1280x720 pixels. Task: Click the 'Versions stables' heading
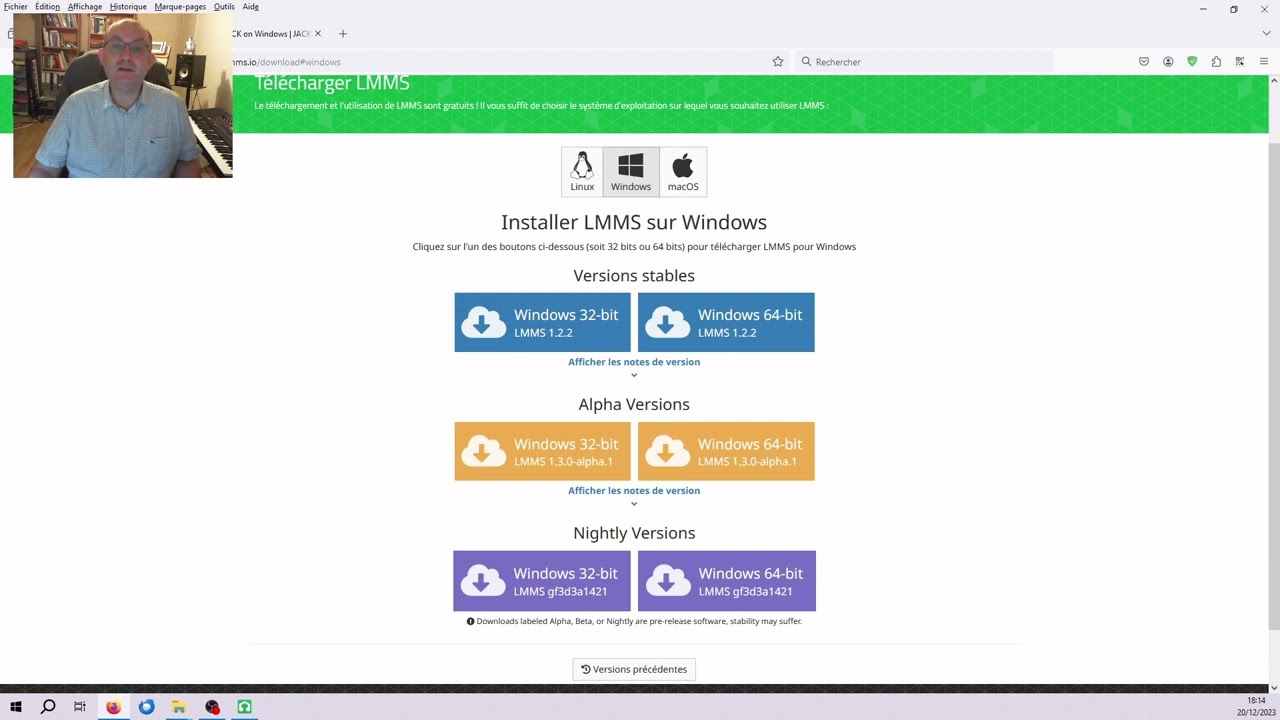[634, 275]
